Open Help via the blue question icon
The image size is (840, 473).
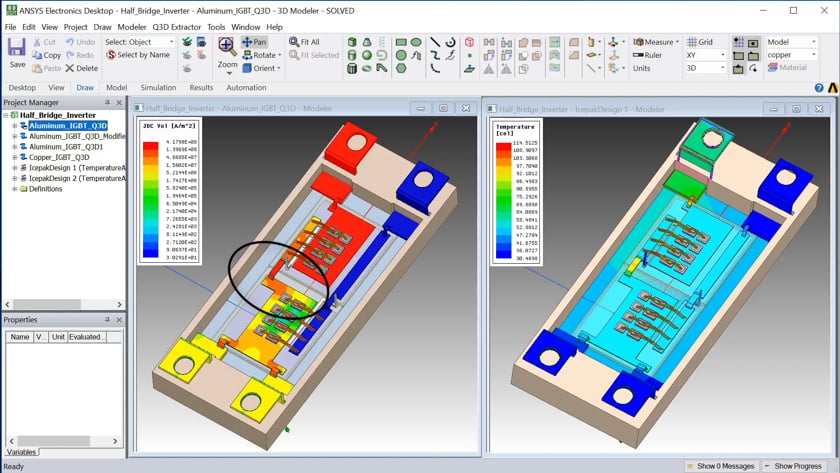[819, 88]
